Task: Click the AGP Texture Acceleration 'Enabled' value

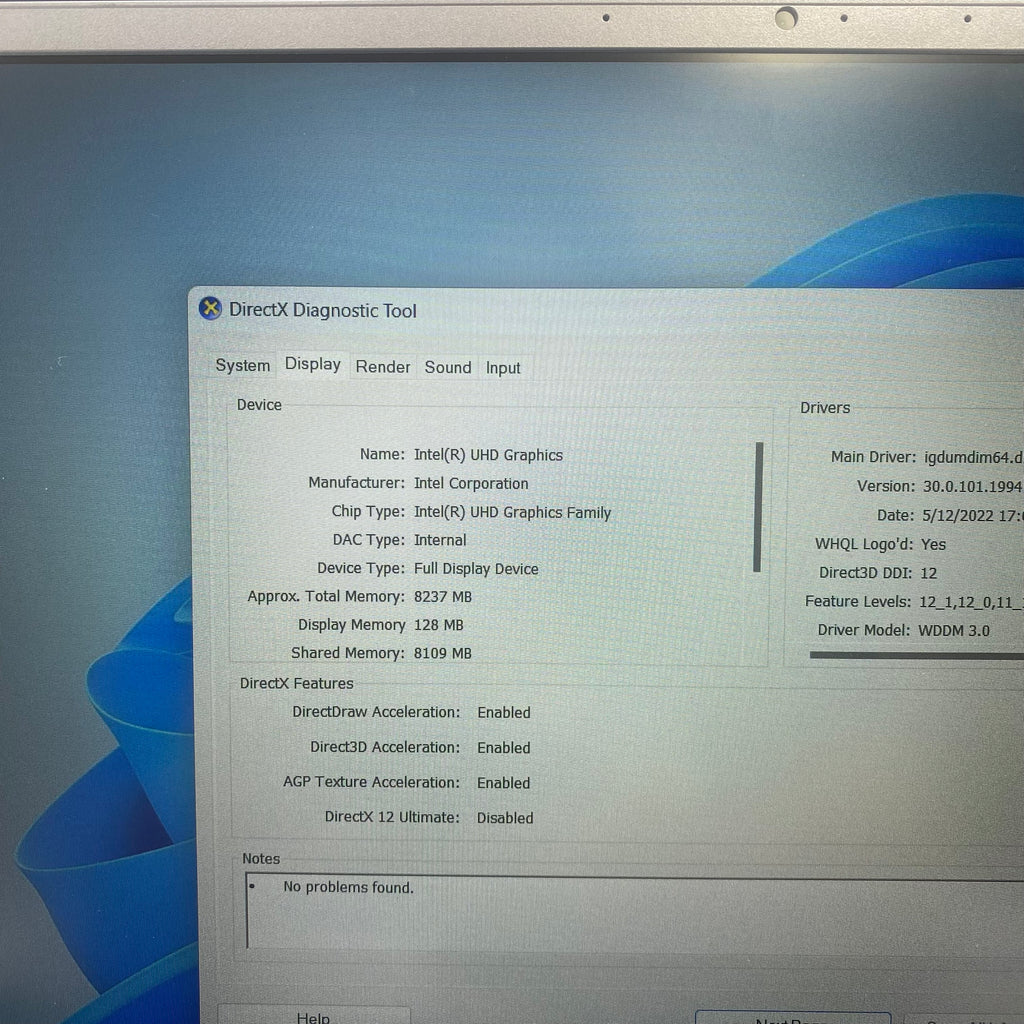Action: pos(504,783)
